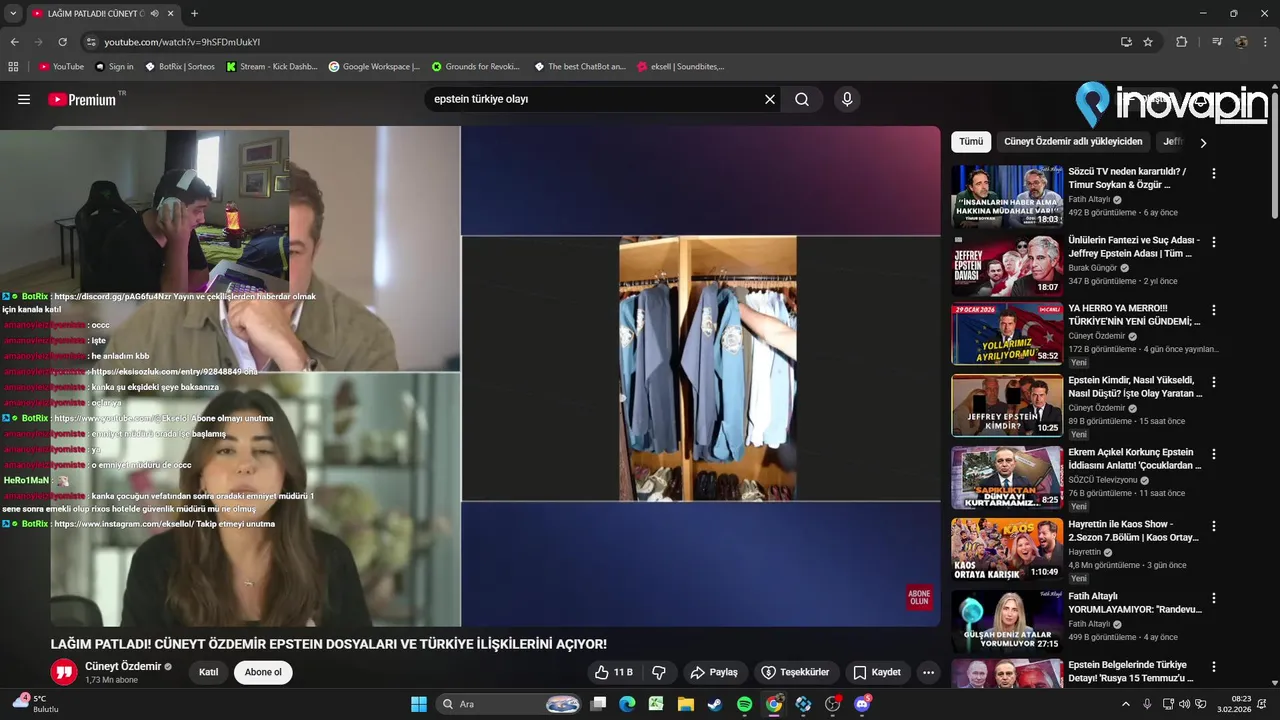
Task: Open Cüneyt Özdemir channel name link
Action: (x=123, y=666)
